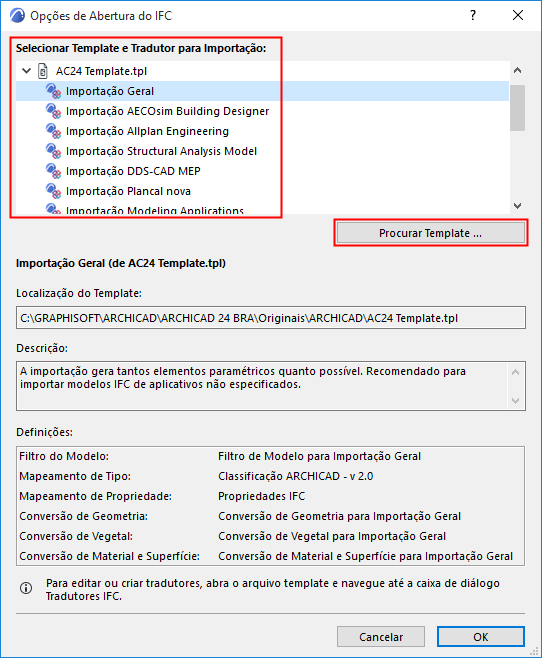Click the translator icon beside Importação DDS-CAD MEP

(x=53, y=171)
